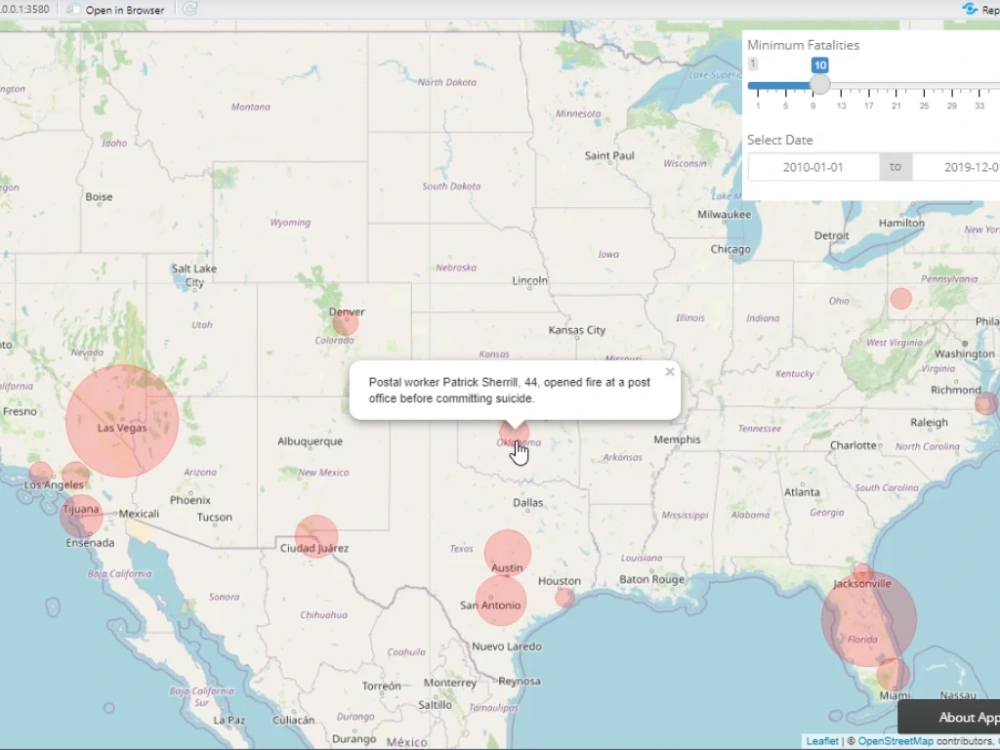
Task: Click the Salt Lake City map label
Action: point(194,275)
